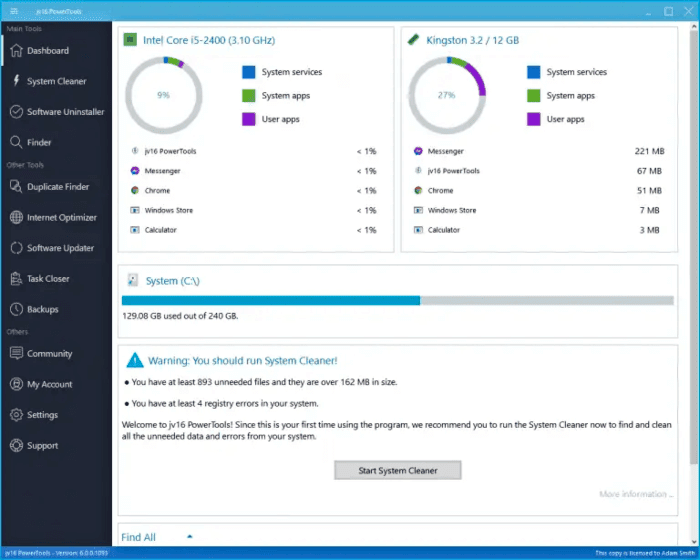Viewport: 700px width, 560px height.
Task: Open the Software Updater circular icon
Action: pos(17,248)
